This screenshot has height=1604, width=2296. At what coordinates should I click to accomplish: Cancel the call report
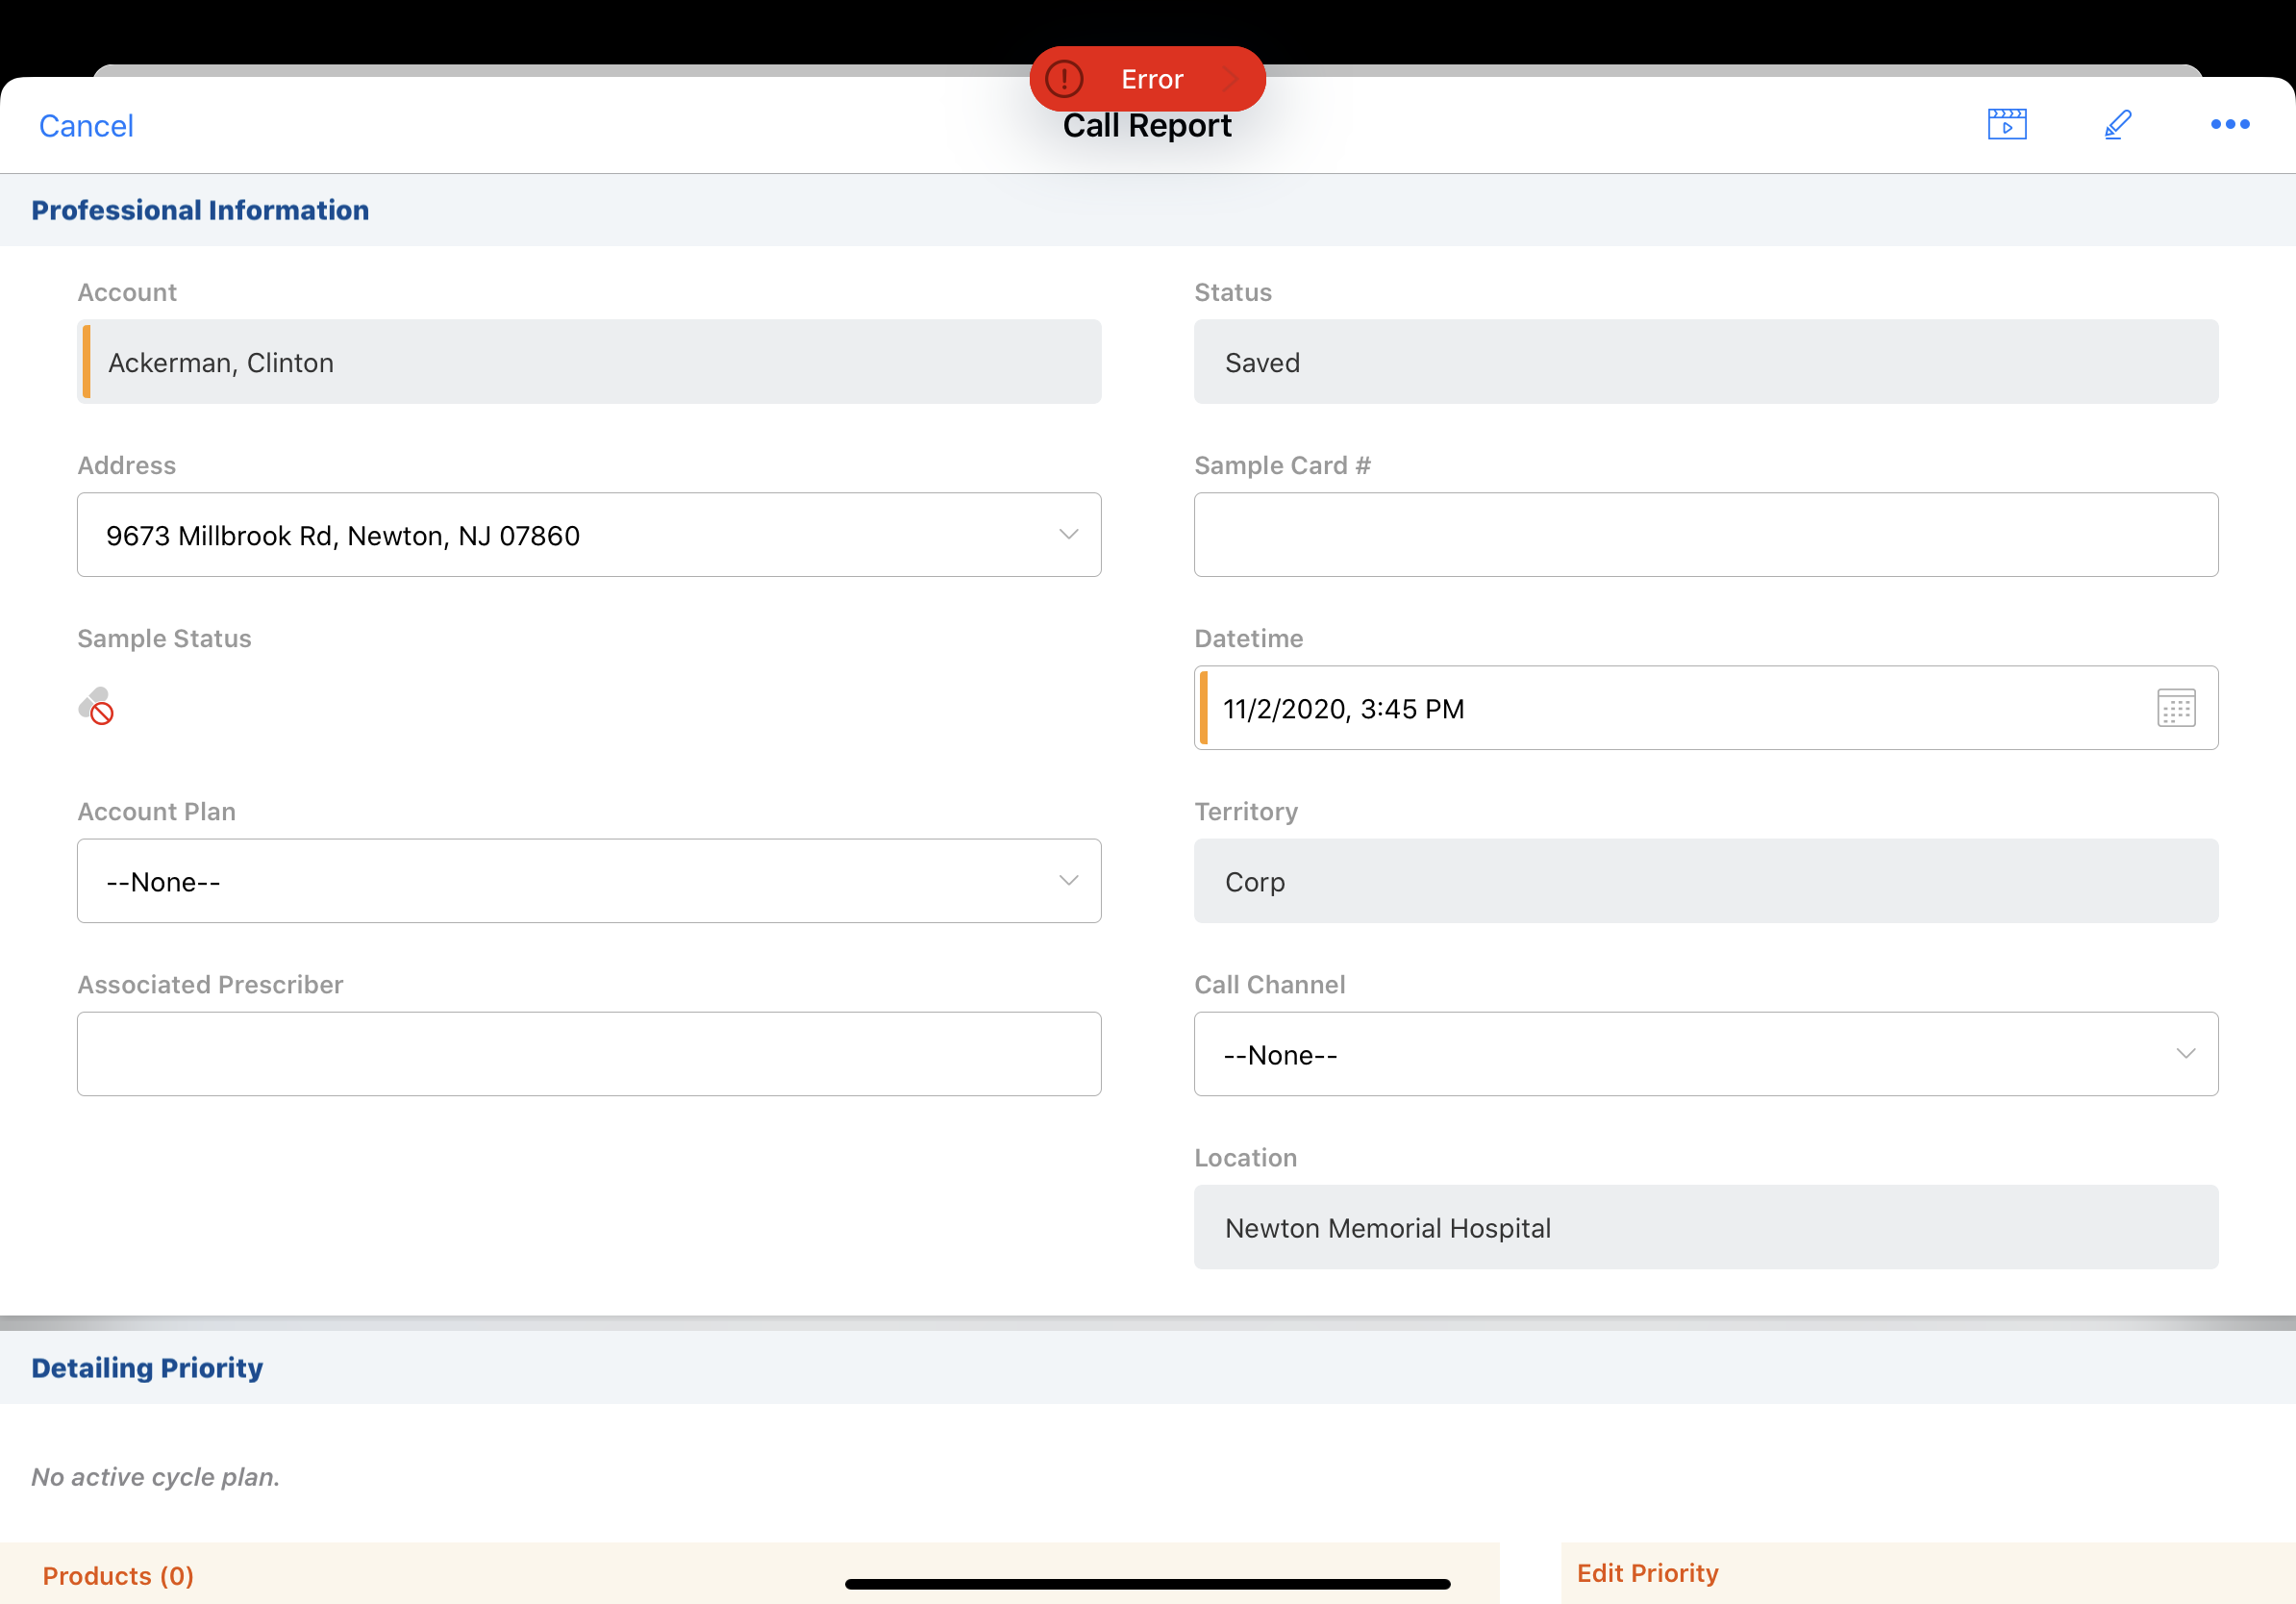[x=86, y=126]
